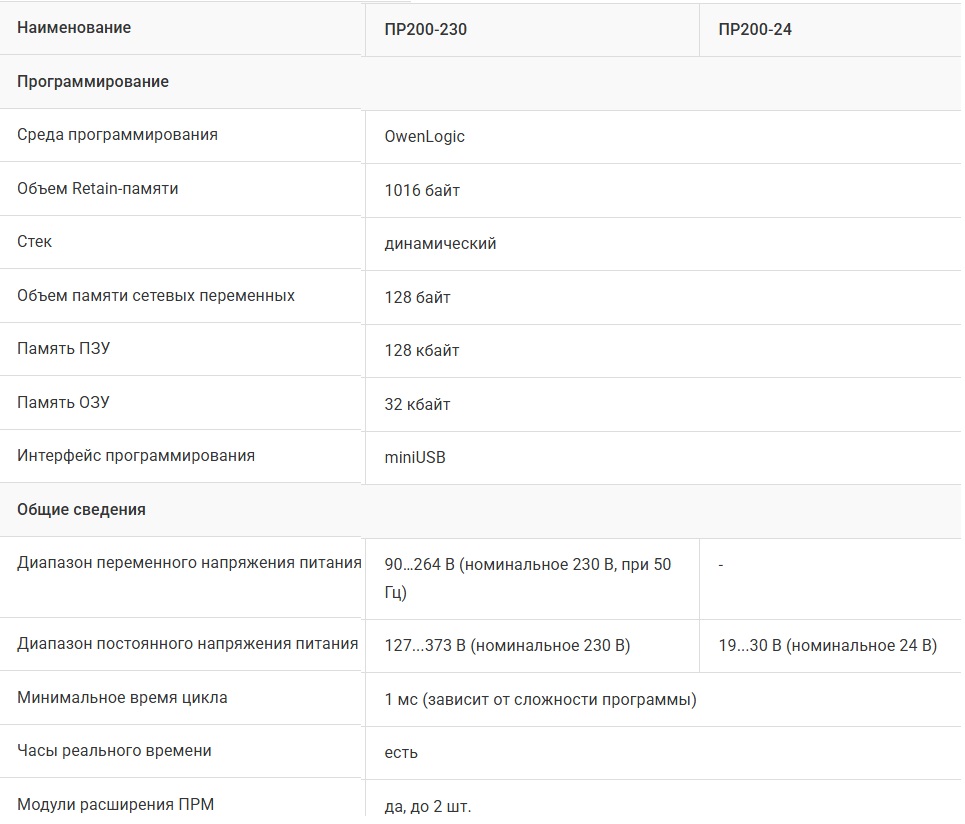Select the "128 кбайт" ПЗУ memory value
This screenshot has width=965, height=824.
click(x=422, y=351)
